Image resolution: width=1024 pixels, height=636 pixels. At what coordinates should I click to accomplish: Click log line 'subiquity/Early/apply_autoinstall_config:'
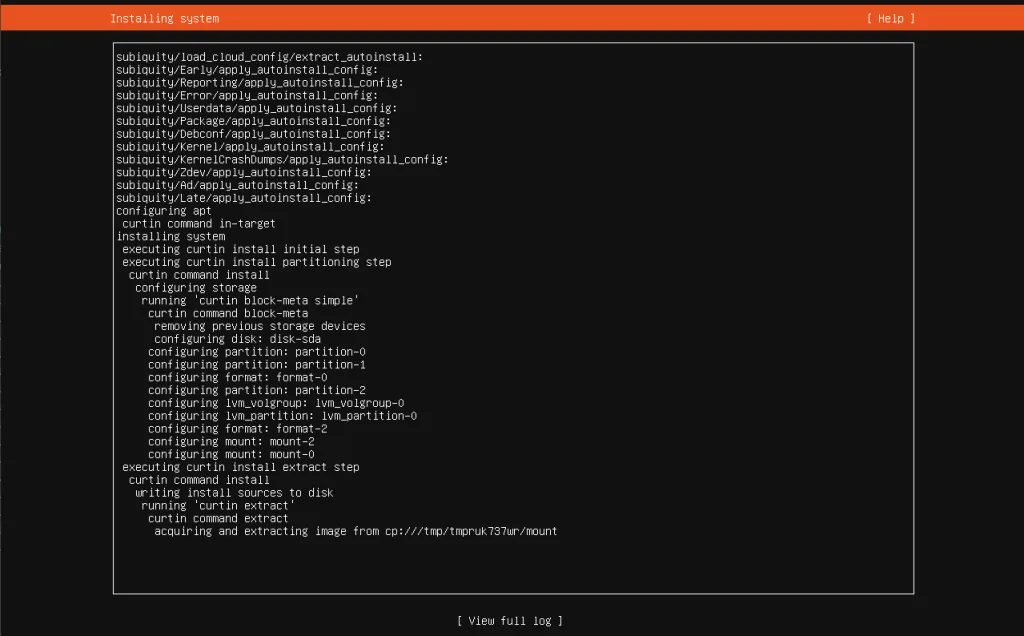247,70
